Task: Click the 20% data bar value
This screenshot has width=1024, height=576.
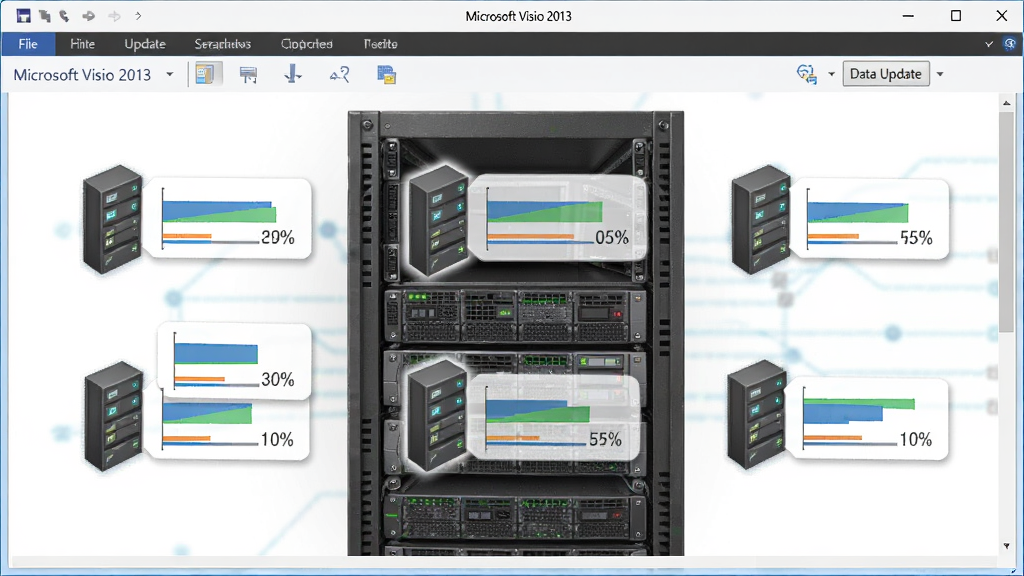Action: pos(278,238)
